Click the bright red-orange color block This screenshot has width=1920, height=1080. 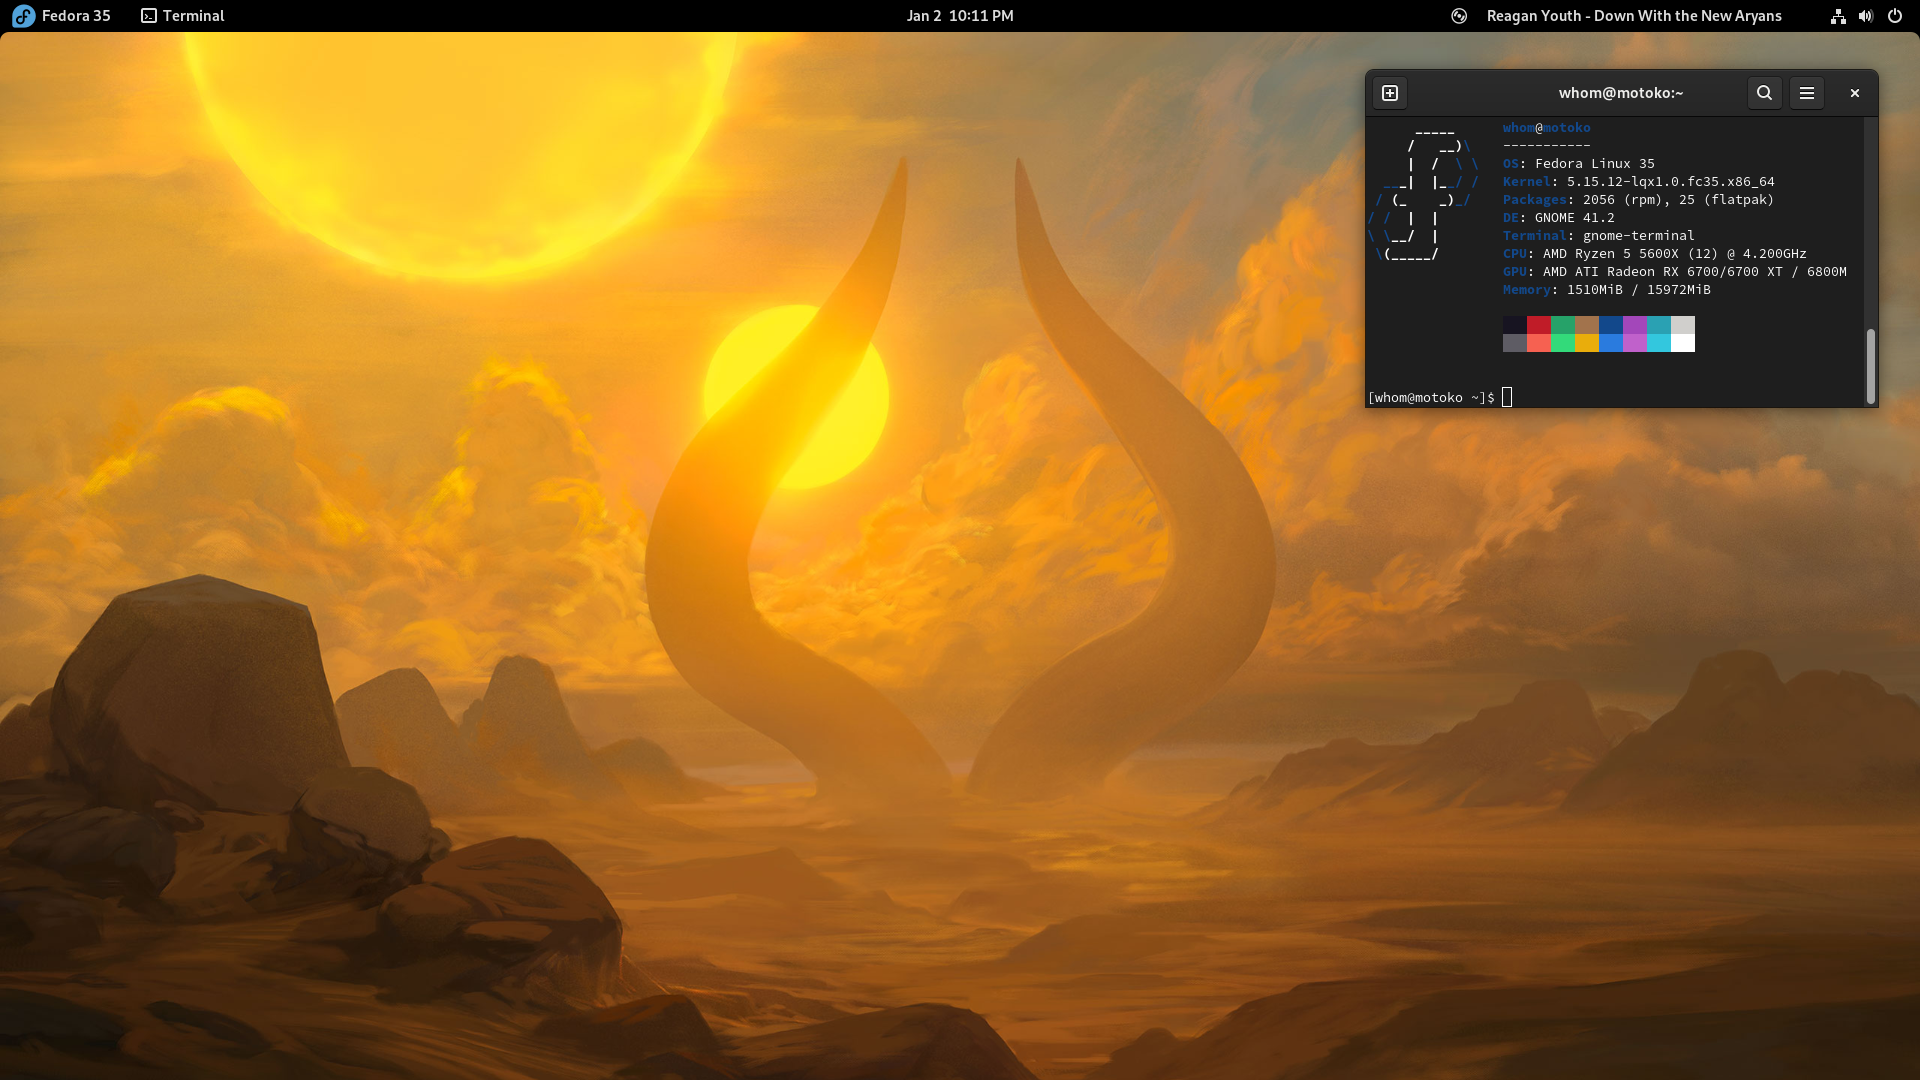[1538, 343]
